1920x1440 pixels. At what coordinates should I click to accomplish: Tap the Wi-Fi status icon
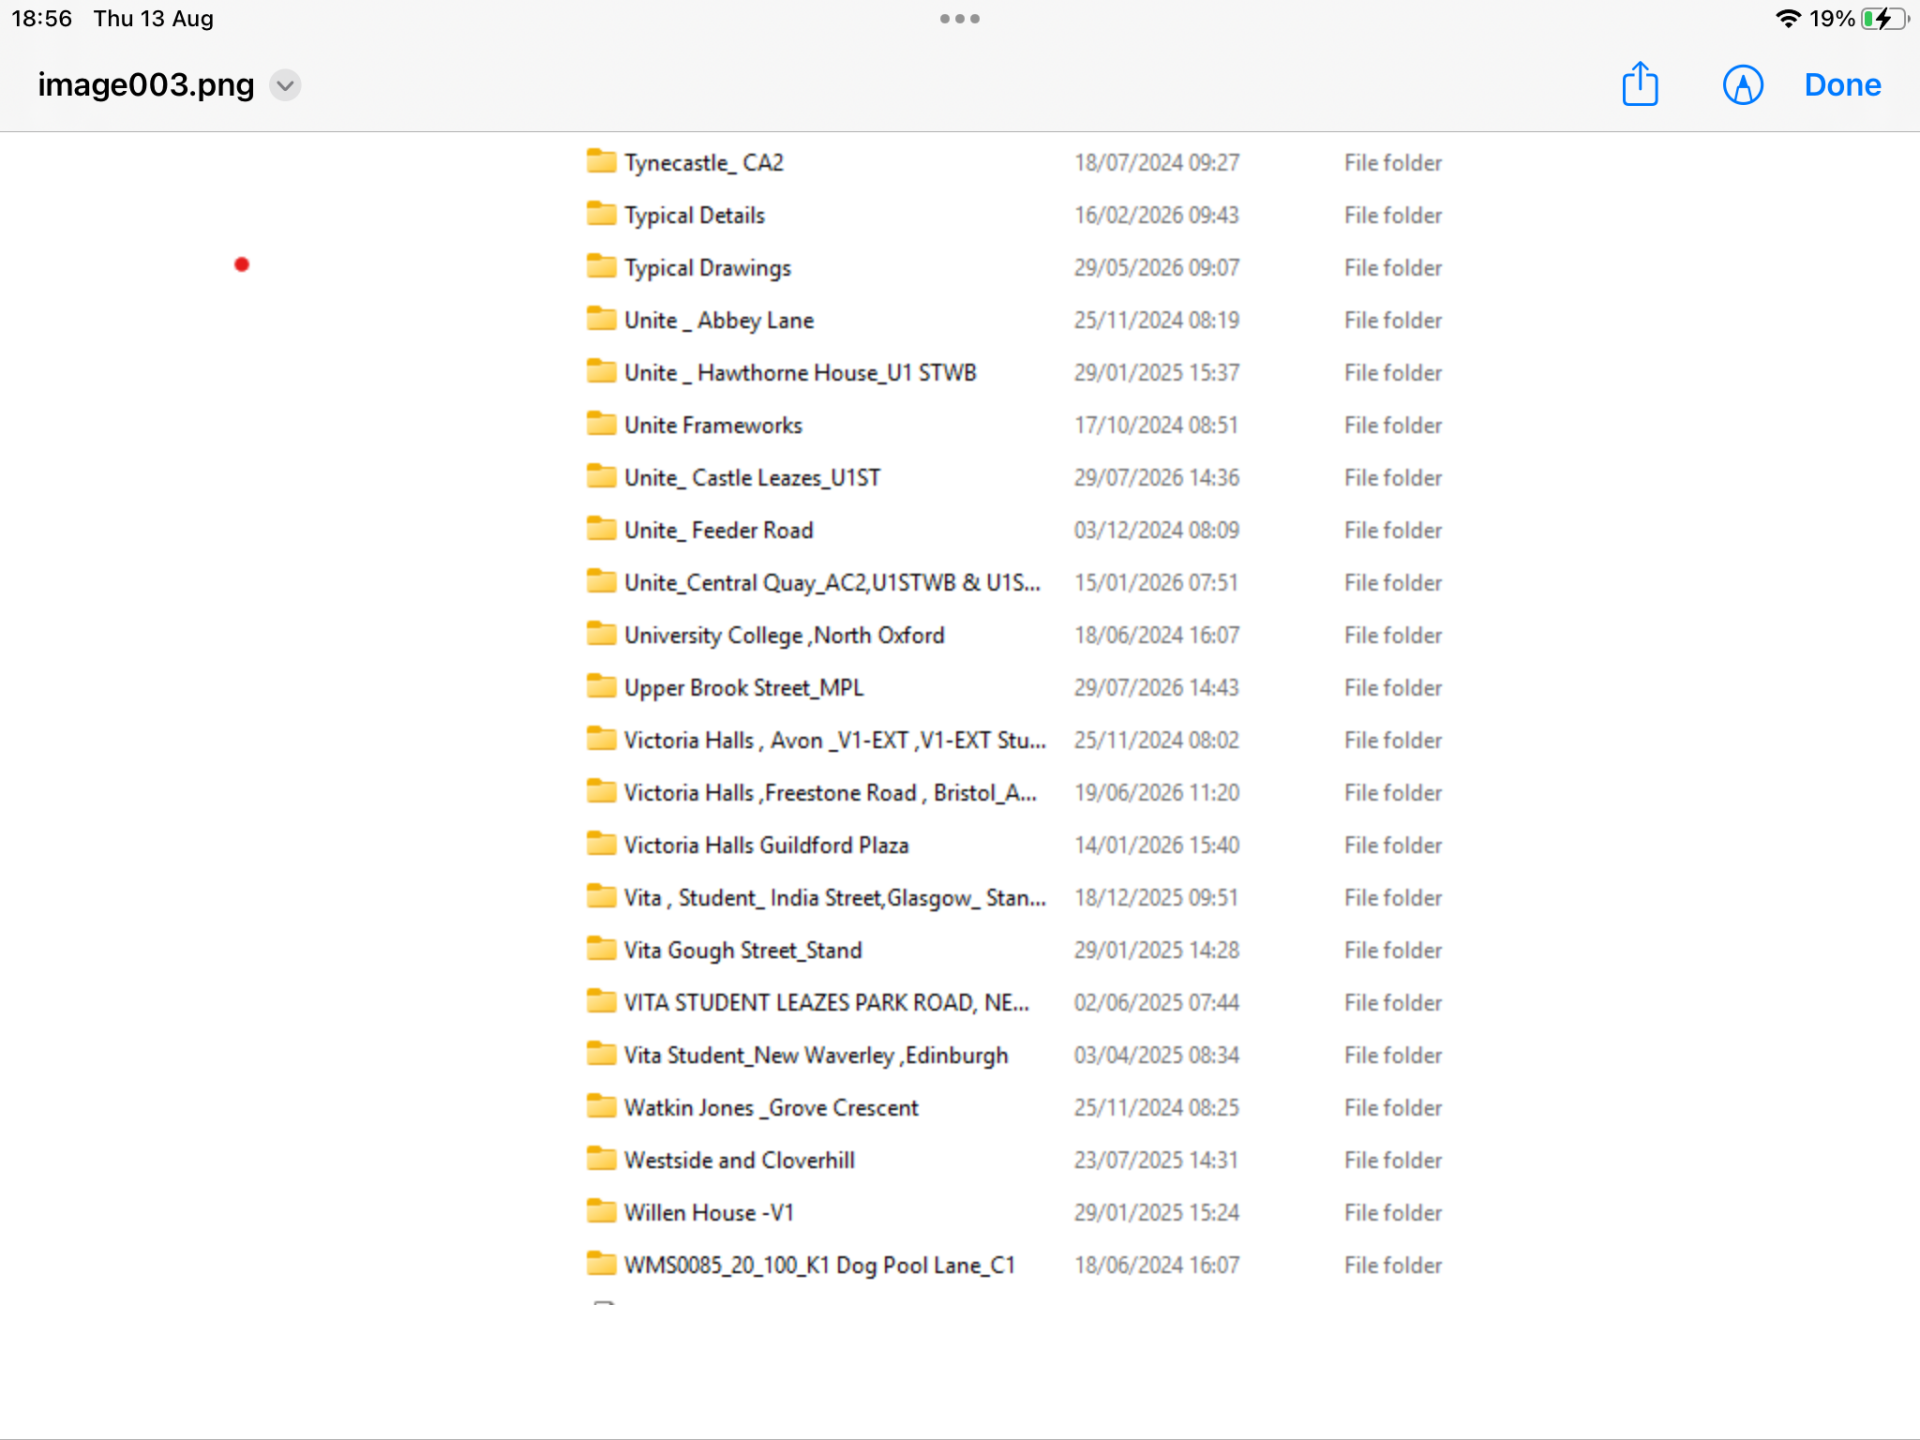tap(1787, 18)
